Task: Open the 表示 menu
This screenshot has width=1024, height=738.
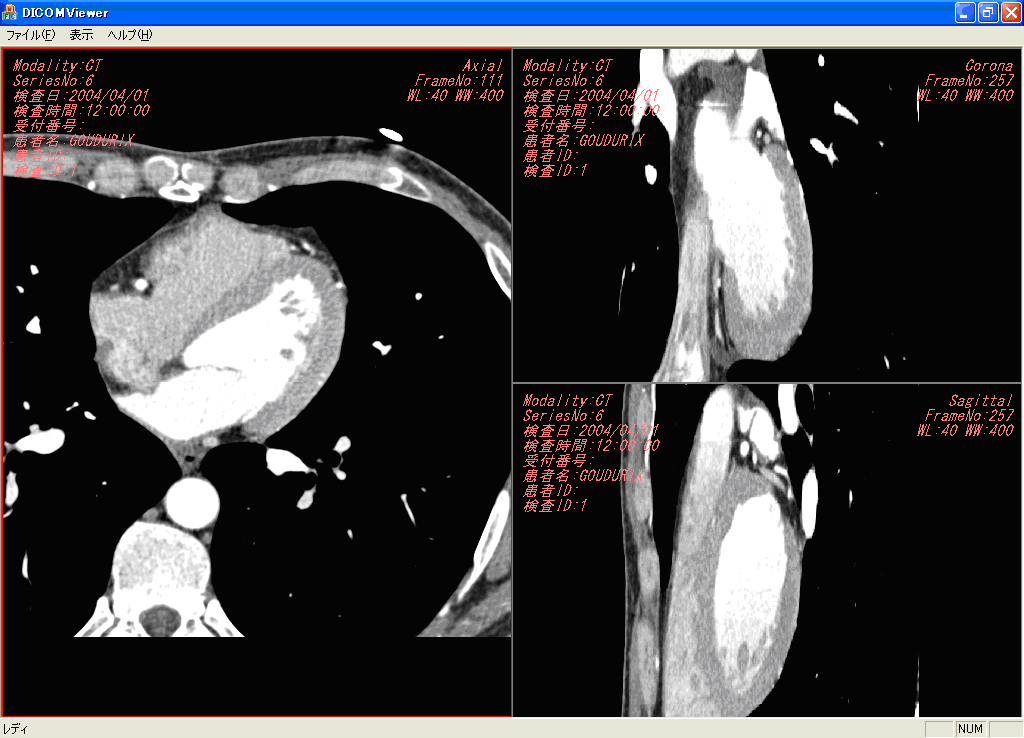Action: [x=82, y=35]
